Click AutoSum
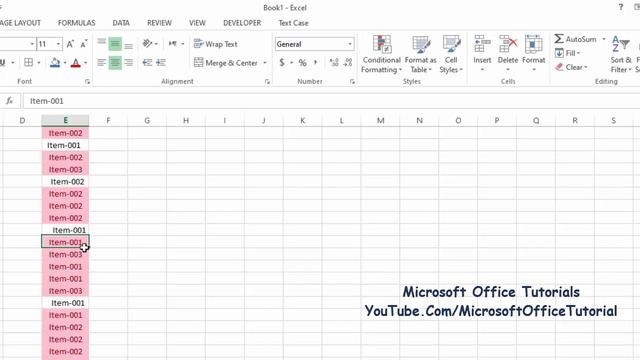 click(x=576, y=39)
